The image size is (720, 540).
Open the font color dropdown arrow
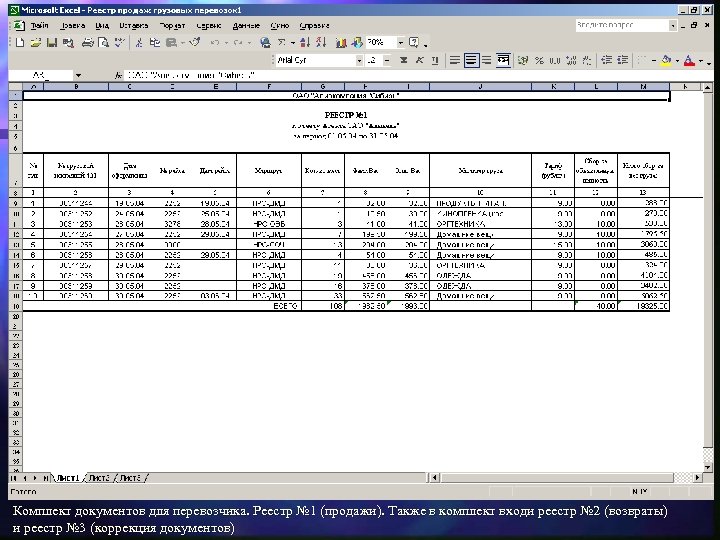(x=701, y=60)
